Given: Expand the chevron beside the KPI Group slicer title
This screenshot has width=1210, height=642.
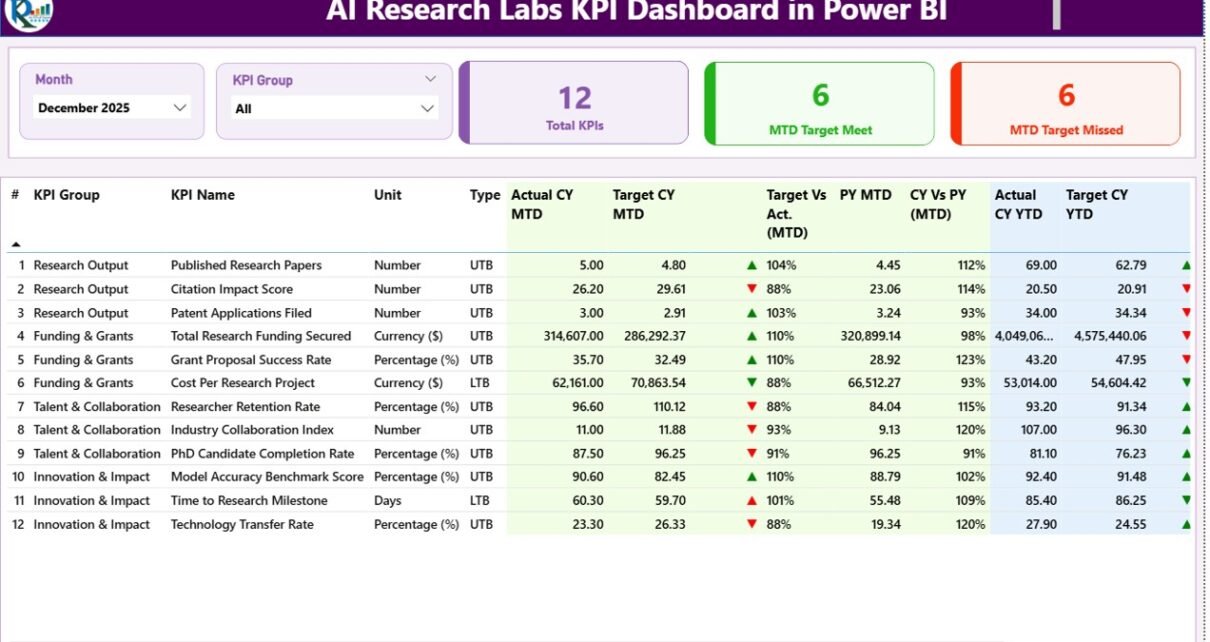Looking at the screenshot, I should pyautogui.click(x=430, y=79).
